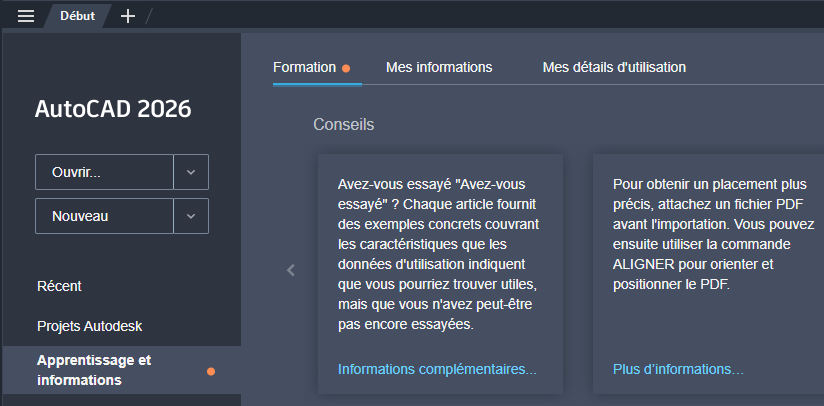Screen dimensions: 824x406
Task: Expand the Ouvrir dropdown arrow
Action: [191, 172]
